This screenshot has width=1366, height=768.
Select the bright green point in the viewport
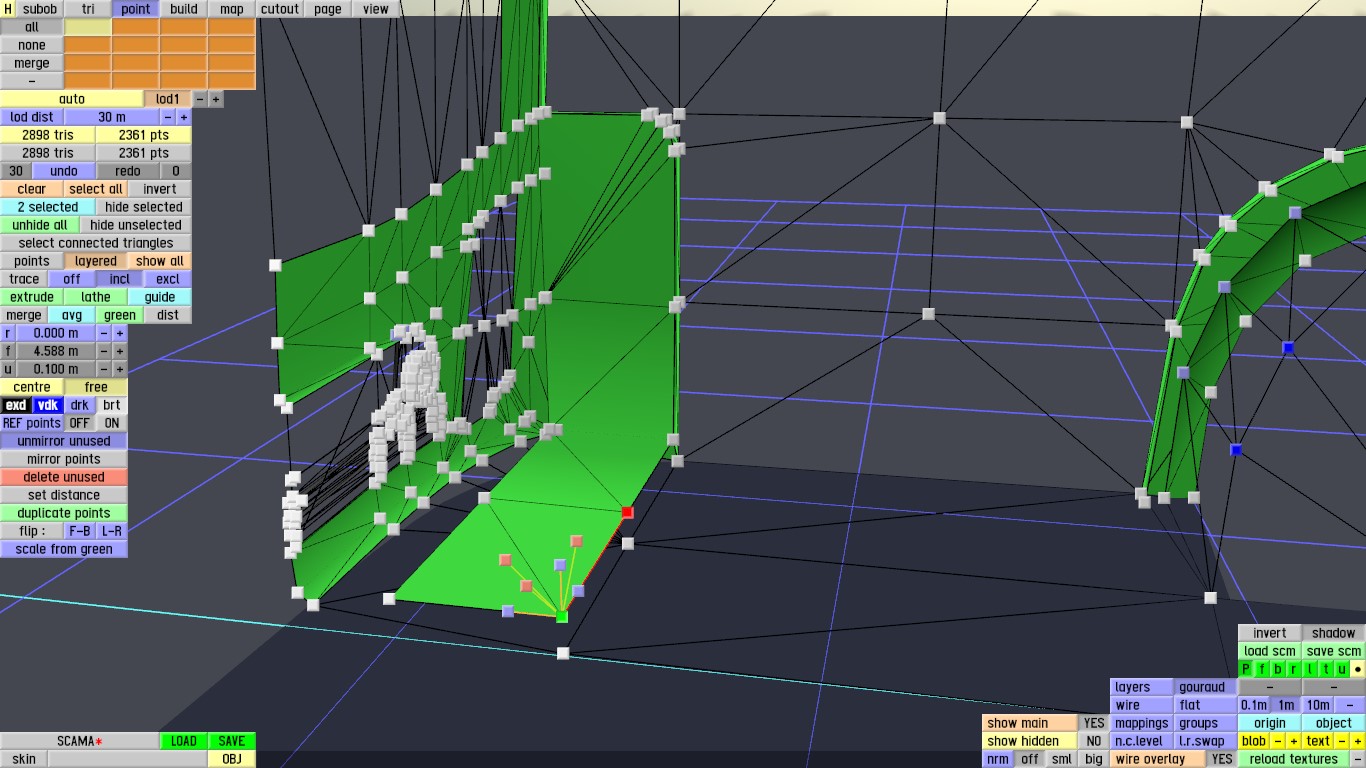click(x=562, y=617)
